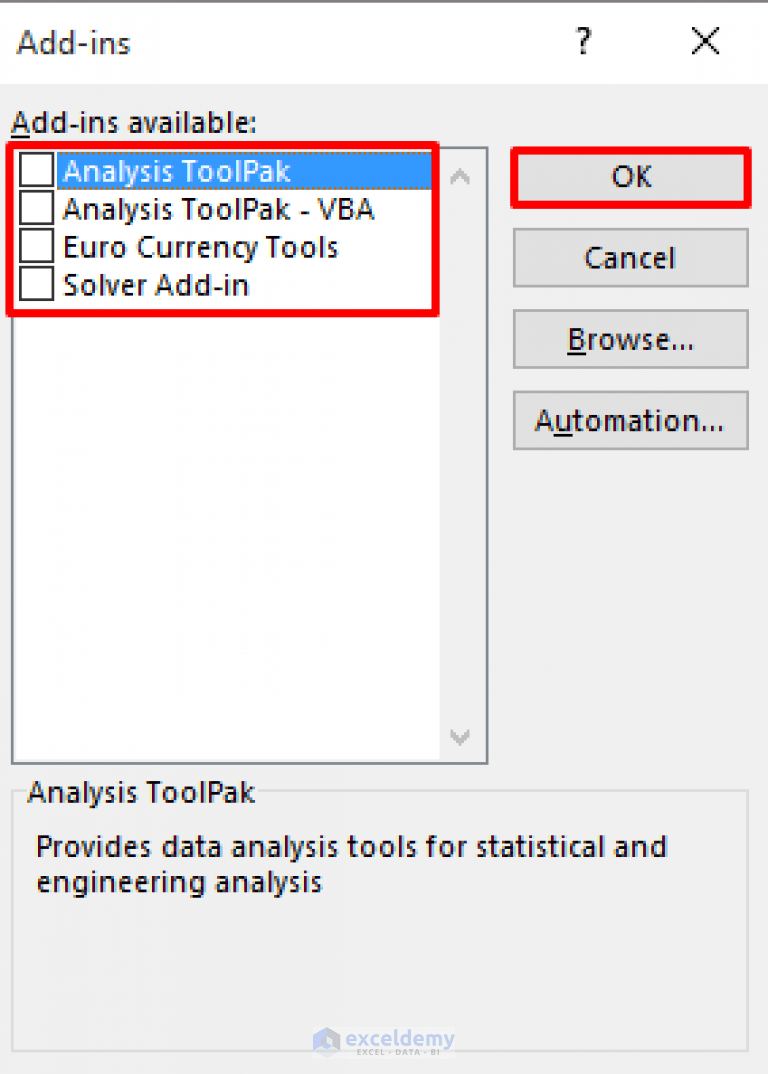Check the Analysis ToolPak - VBA add-in

point(35,208)
